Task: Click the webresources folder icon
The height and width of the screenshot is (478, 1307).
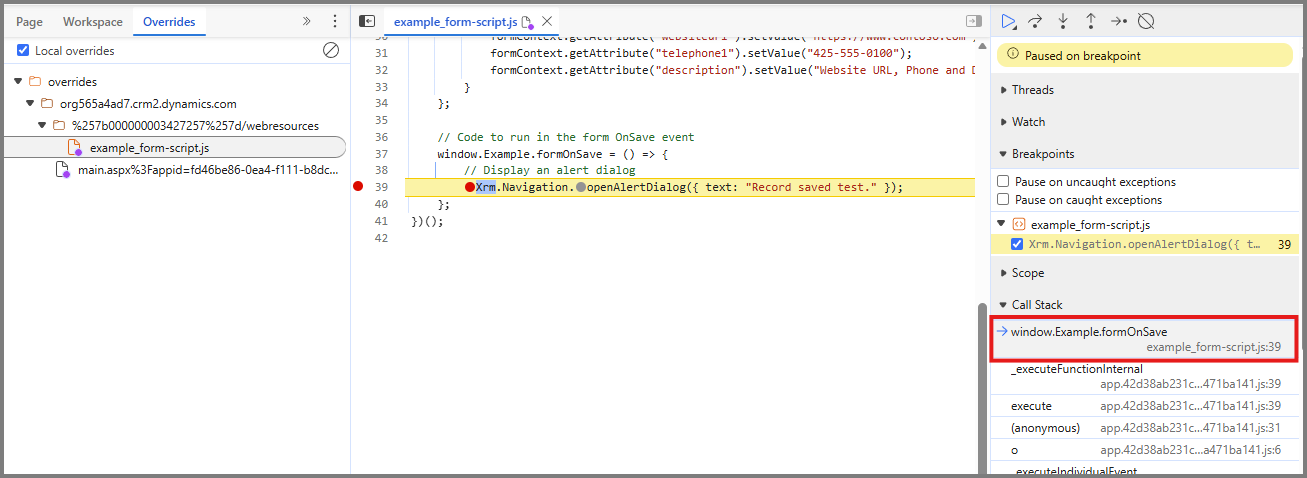Action: pyautogui.click(x=59, y=125)
